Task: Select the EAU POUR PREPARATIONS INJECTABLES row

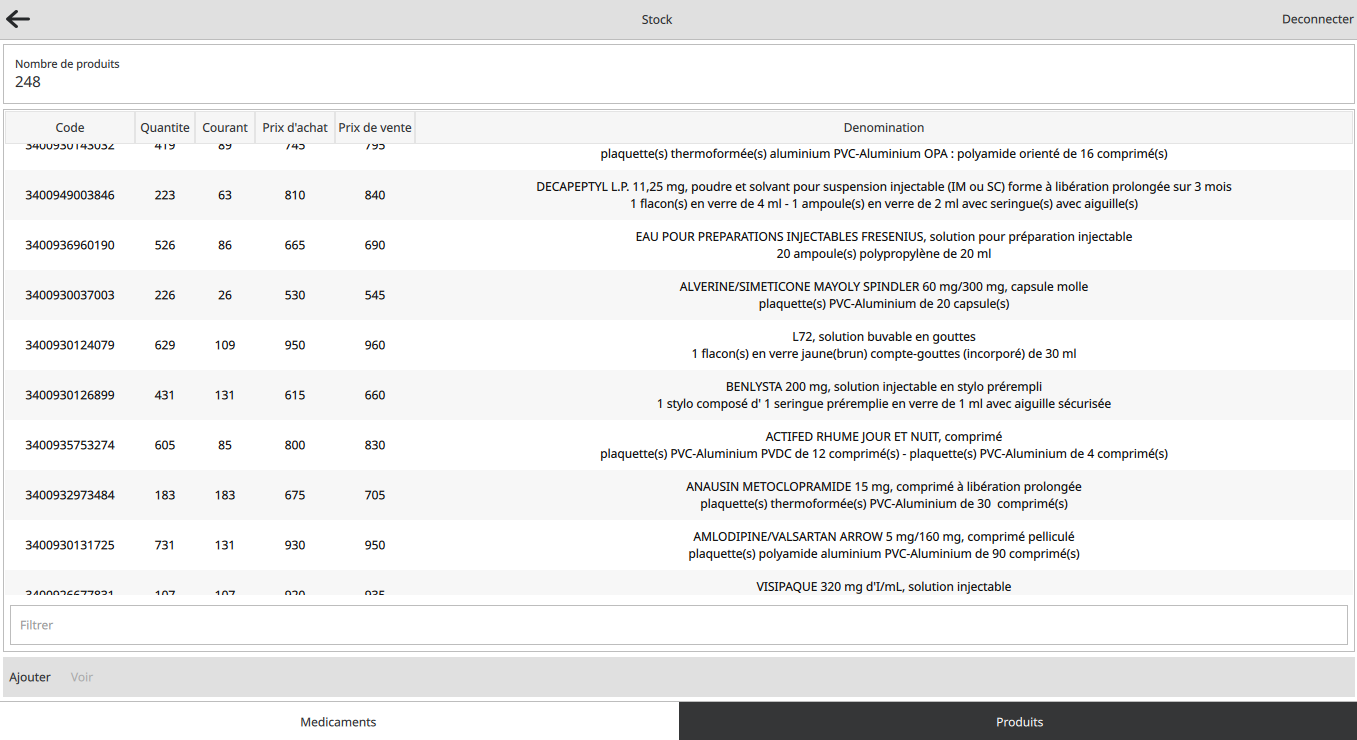Action: click(x=883, y=245)
